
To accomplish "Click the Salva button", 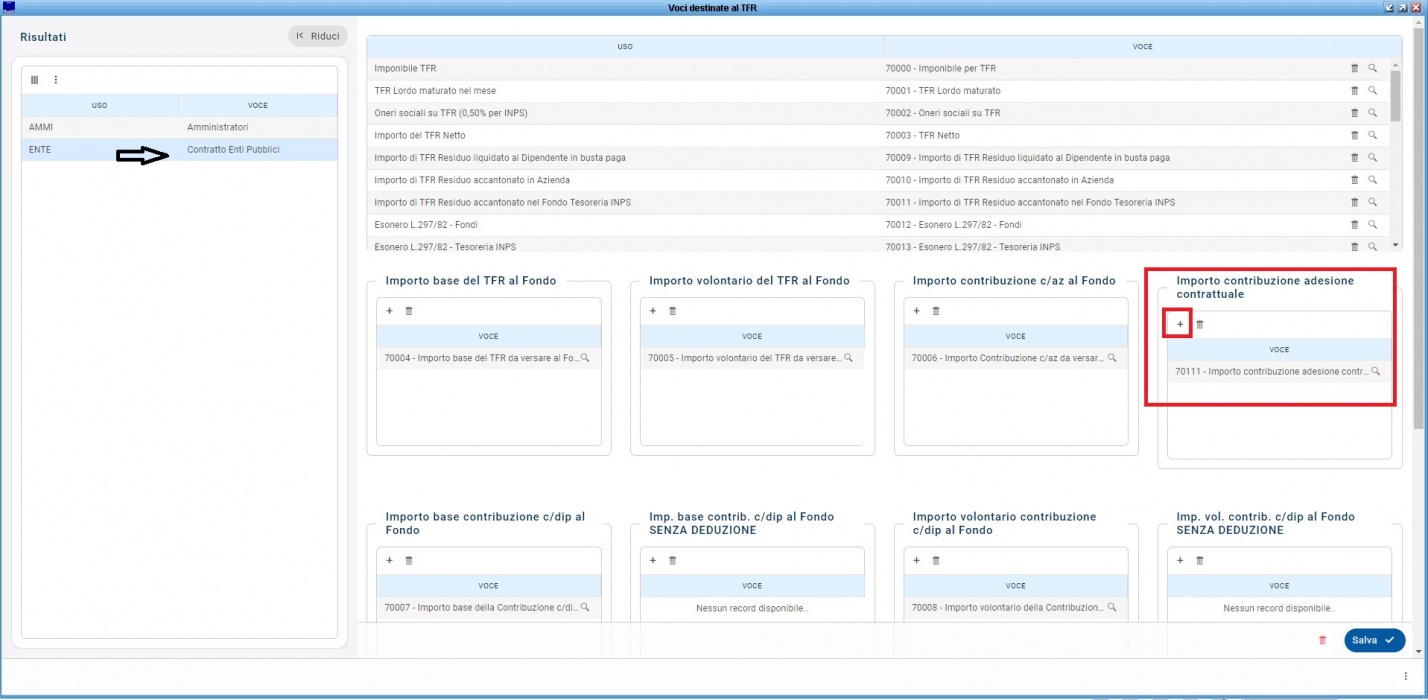I will click(x=1374, y=640).
